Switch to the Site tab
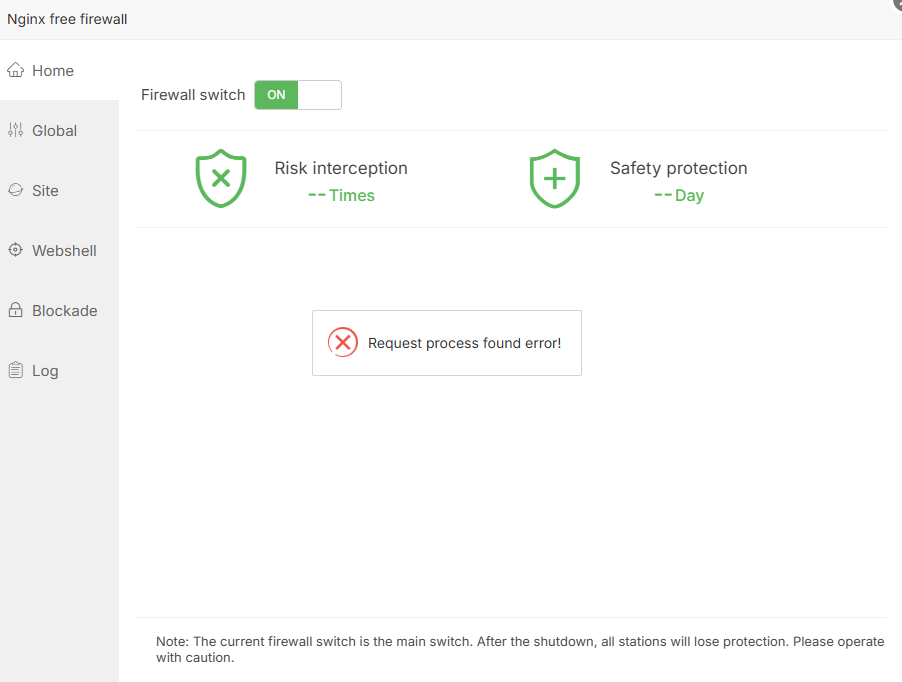 [x=45, y=191]
